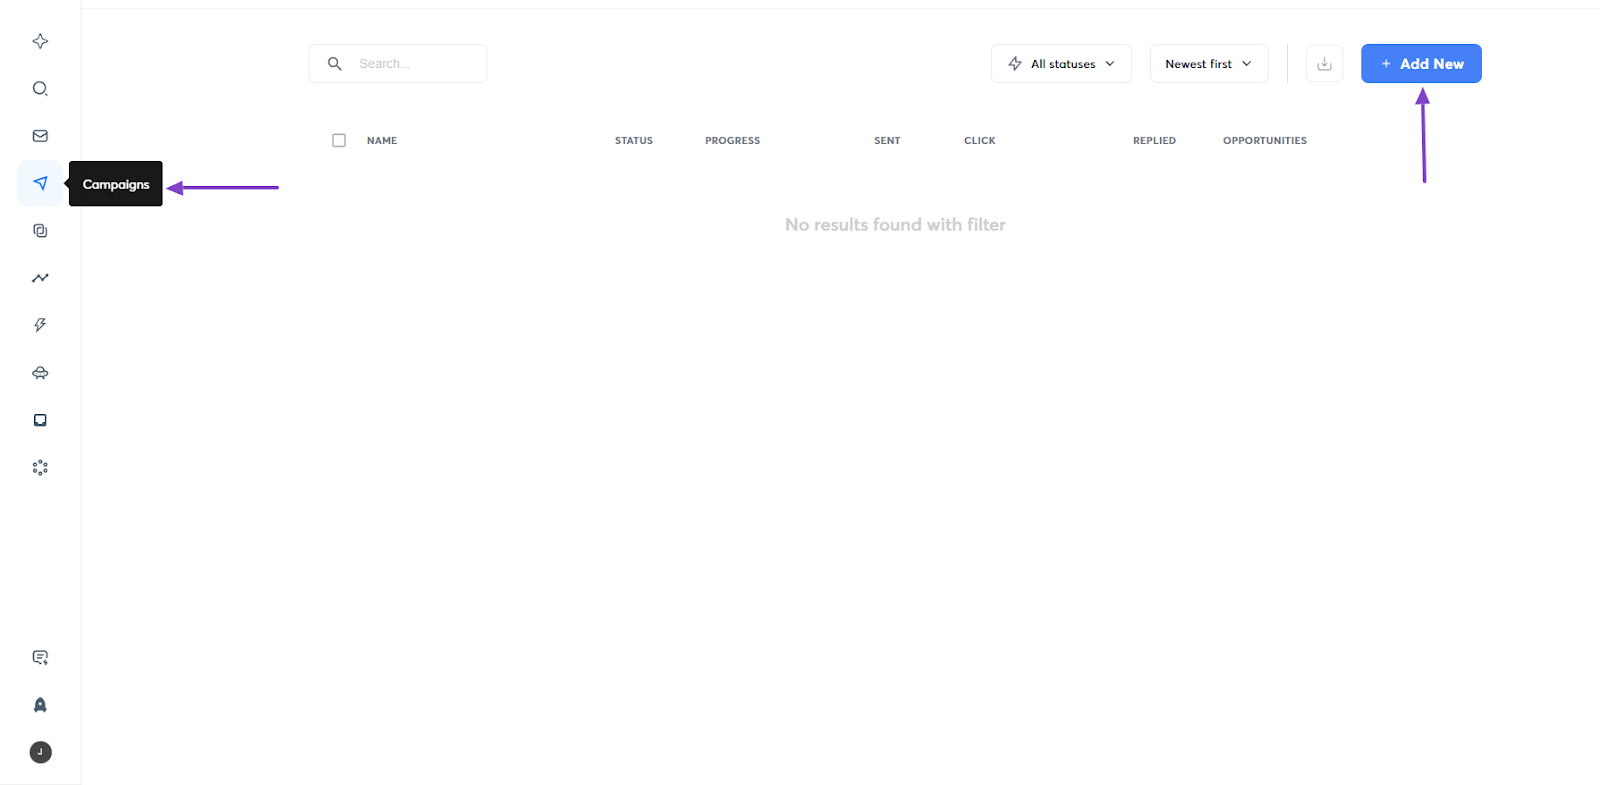The height and width of the screenshot is (785, 1600).
Task: Click into the Search campaigns field
Action: [x=398, y=64]
